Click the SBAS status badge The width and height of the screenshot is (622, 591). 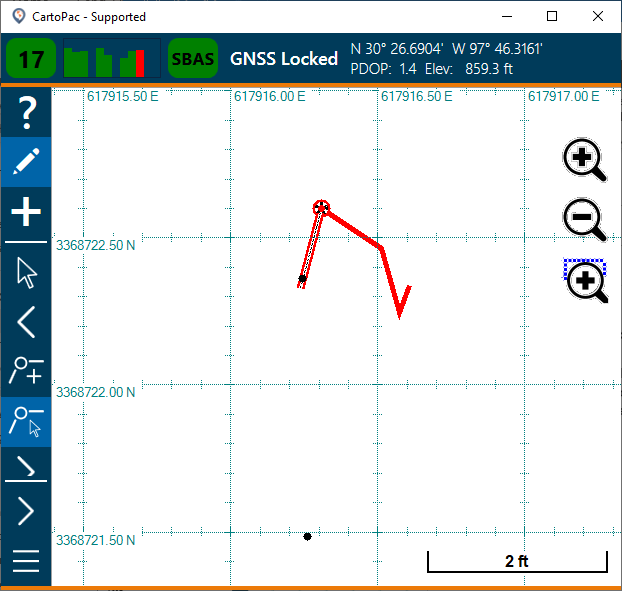[x=193, y=58]
